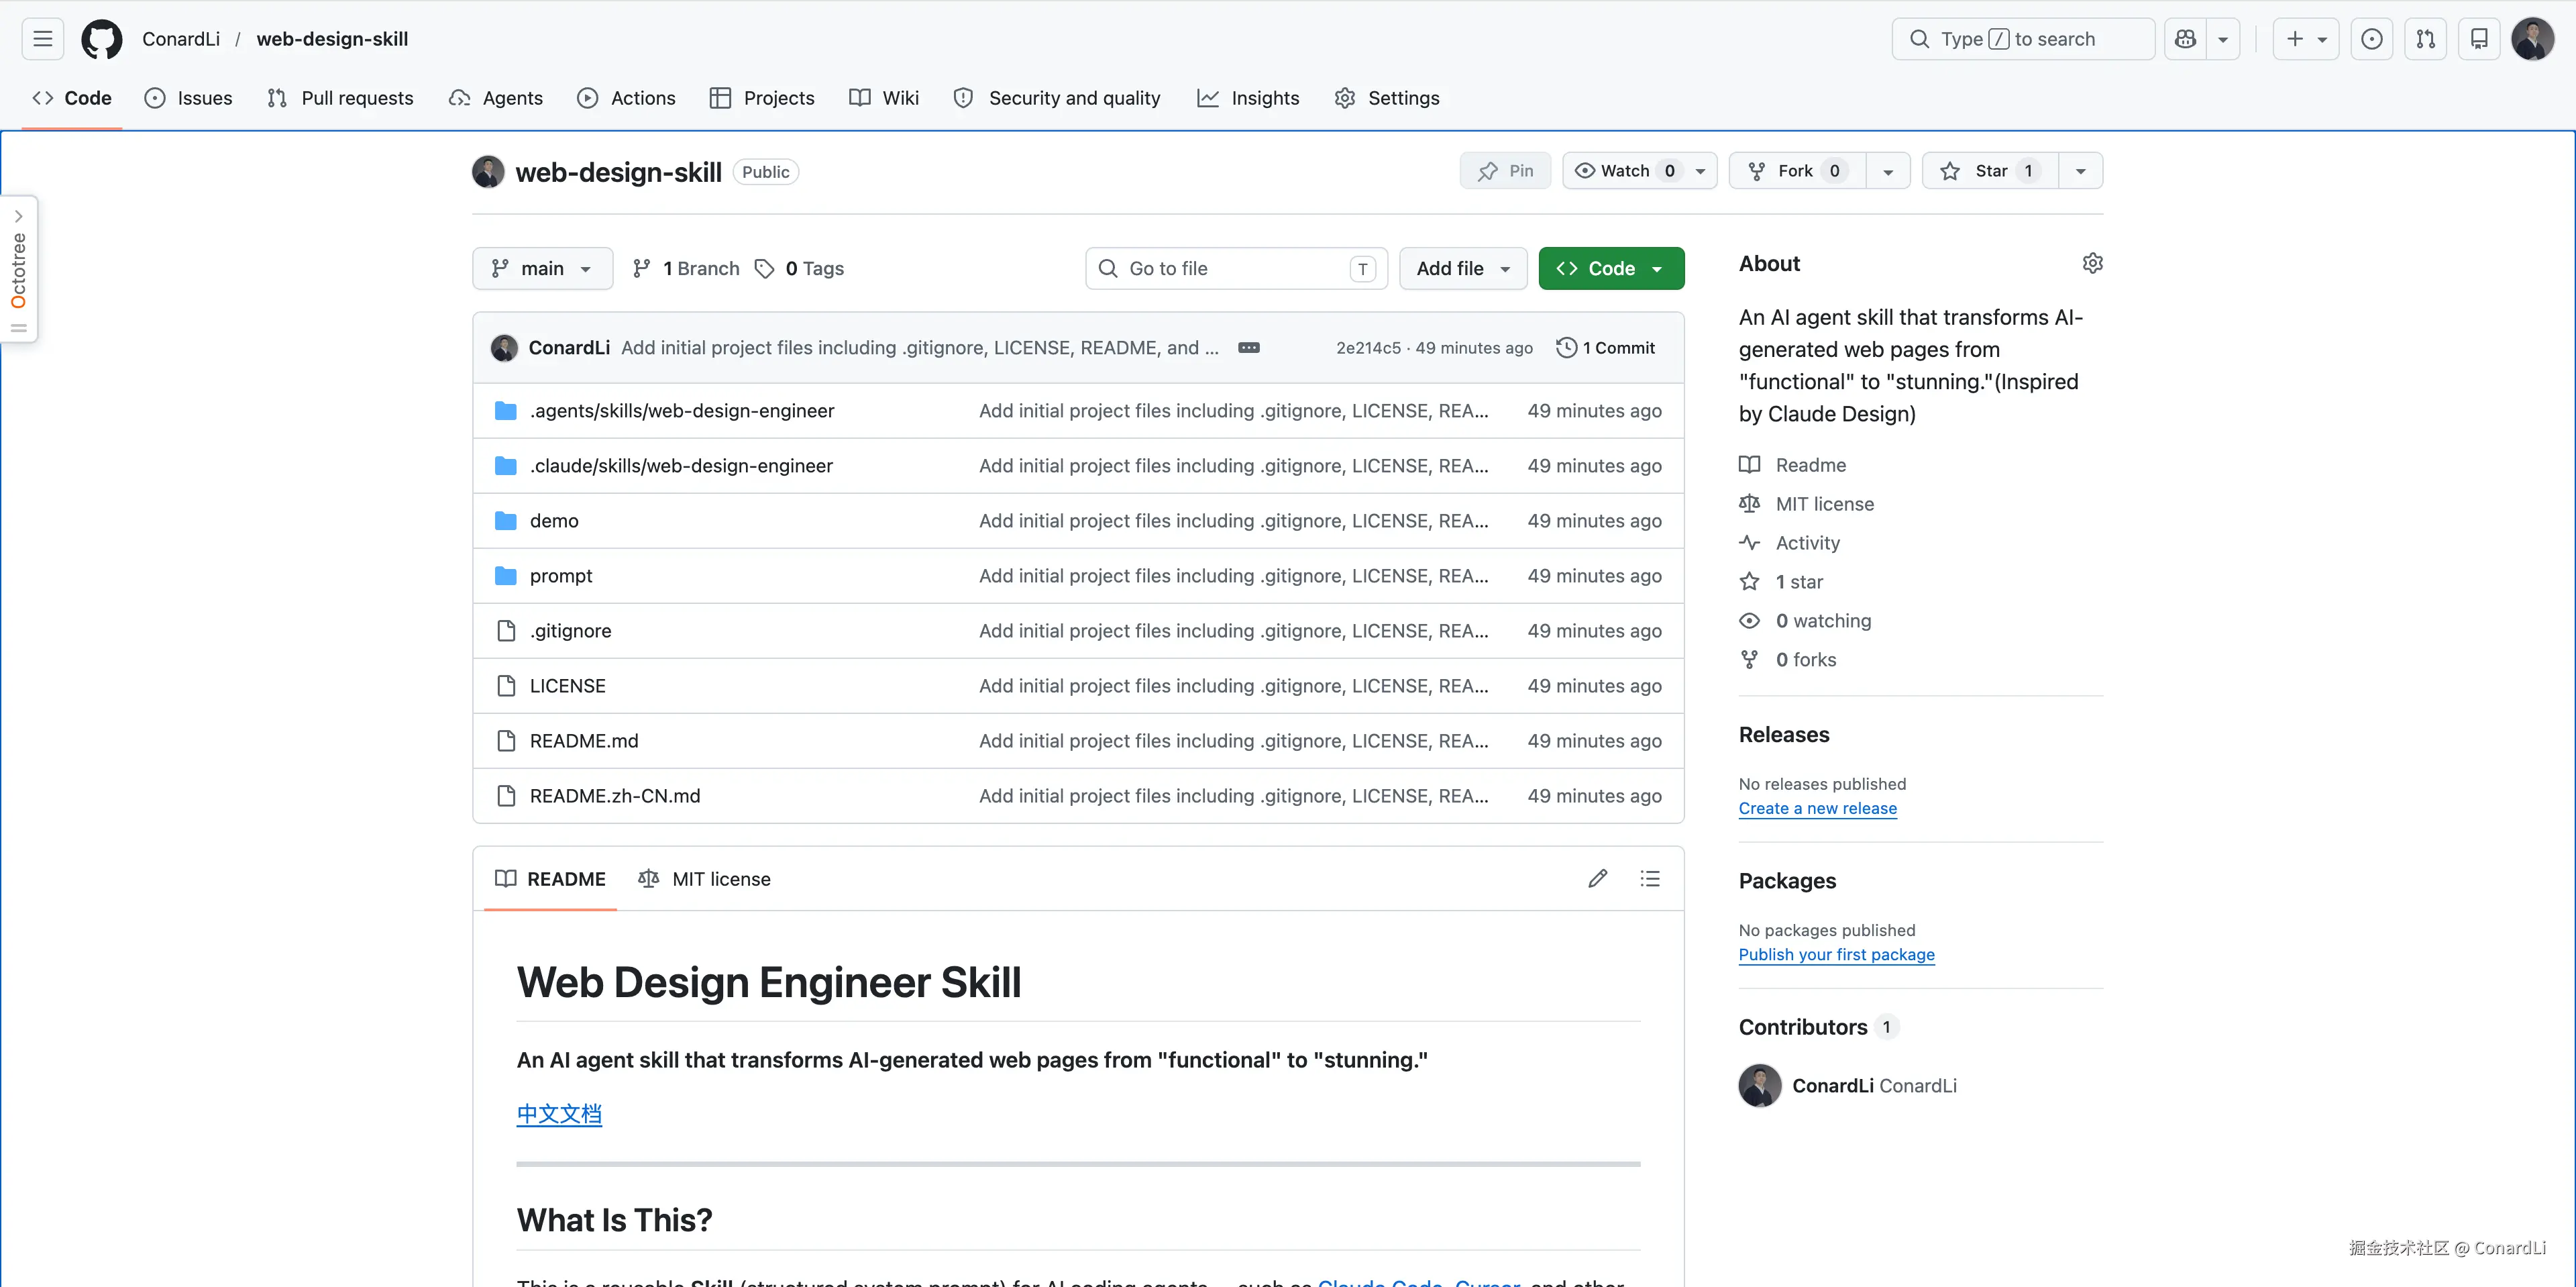Viewport: 2576px width, 1287px height.
Task: Switch to the Actions tab
Action: pos(627,98)
